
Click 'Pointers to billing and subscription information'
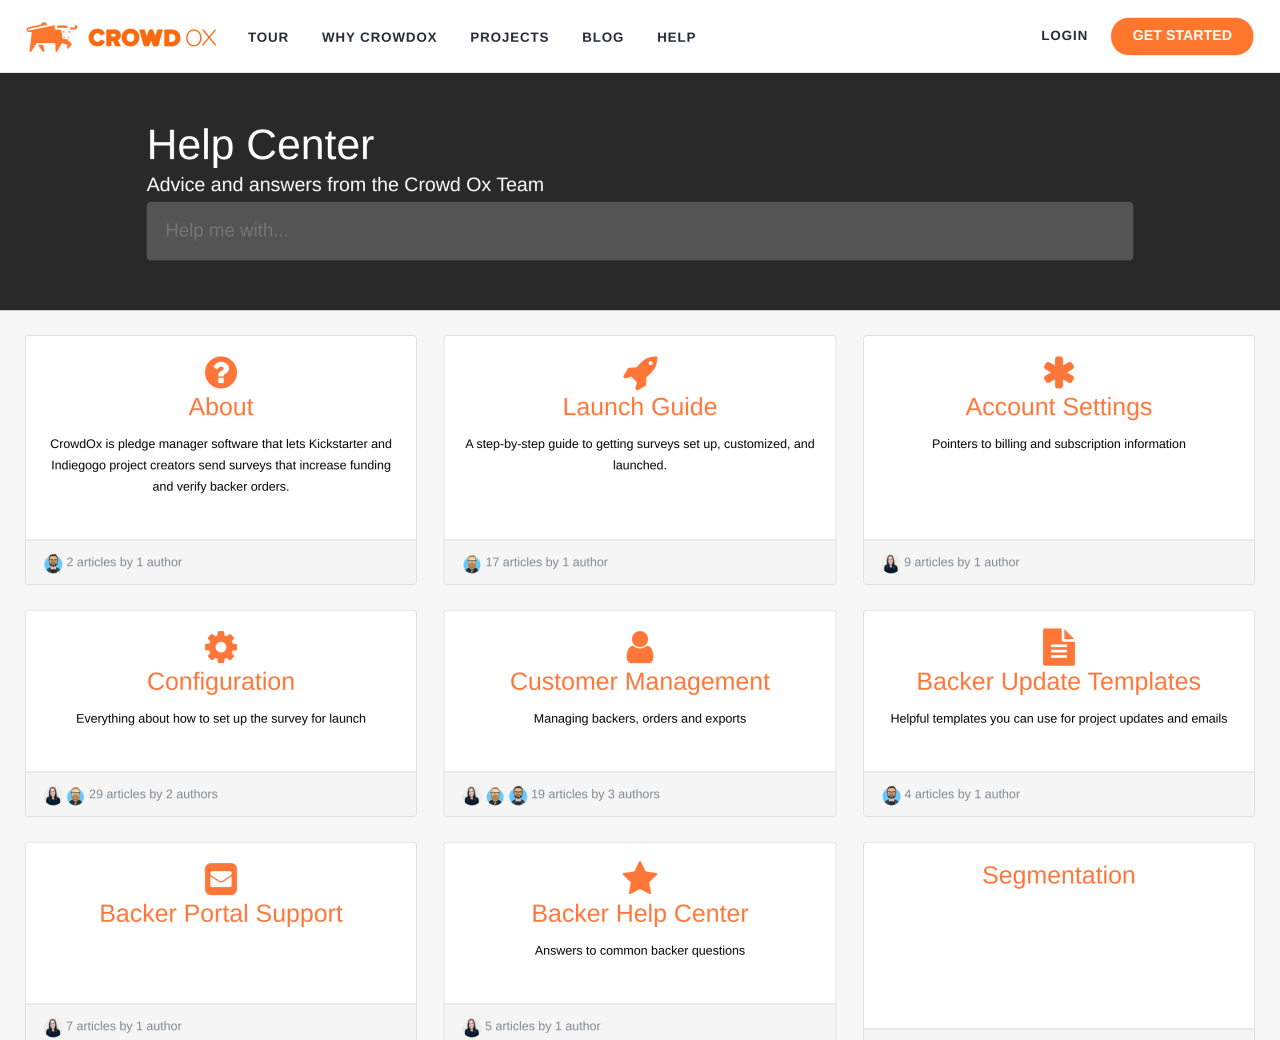[x=1059, y=444]
